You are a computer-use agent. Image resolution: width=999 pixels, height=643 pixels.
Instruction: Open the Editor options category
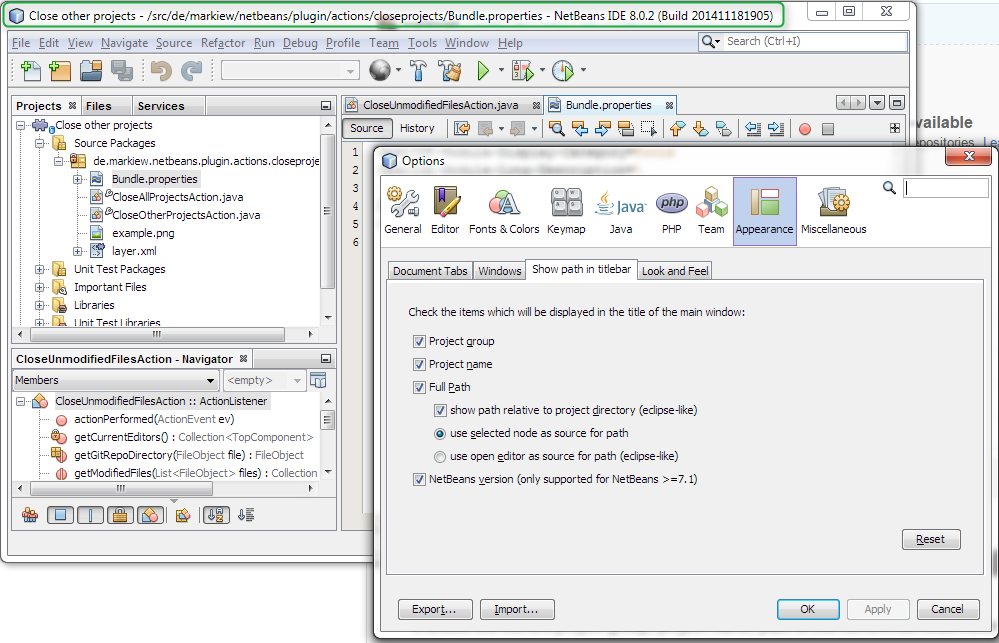(x=445, y=210)
